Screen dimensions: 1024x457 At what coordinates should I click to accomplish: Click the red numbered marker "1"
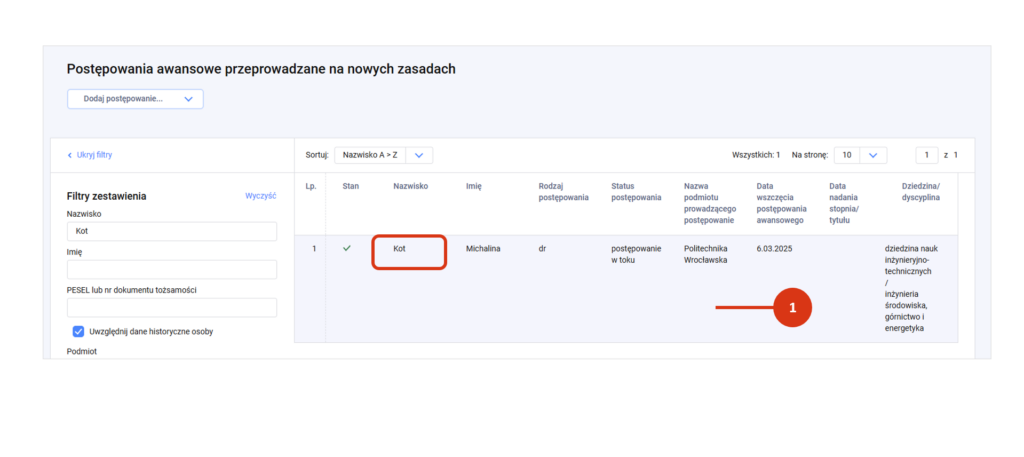pyautogui.click(x=792, y=309)
